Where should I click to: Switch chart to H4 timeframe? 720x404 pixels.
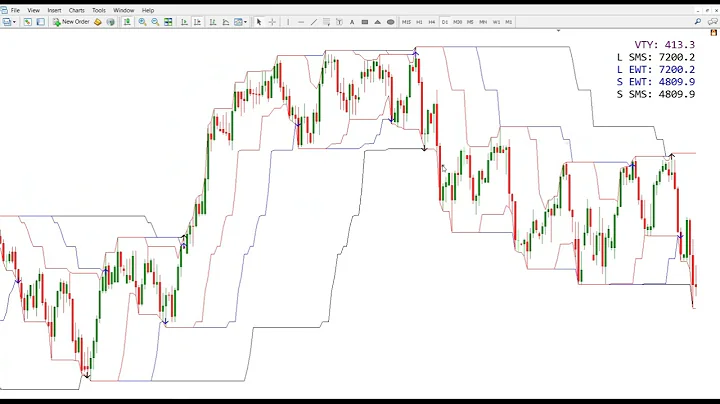pyautogui.click(x=432, y=22)
